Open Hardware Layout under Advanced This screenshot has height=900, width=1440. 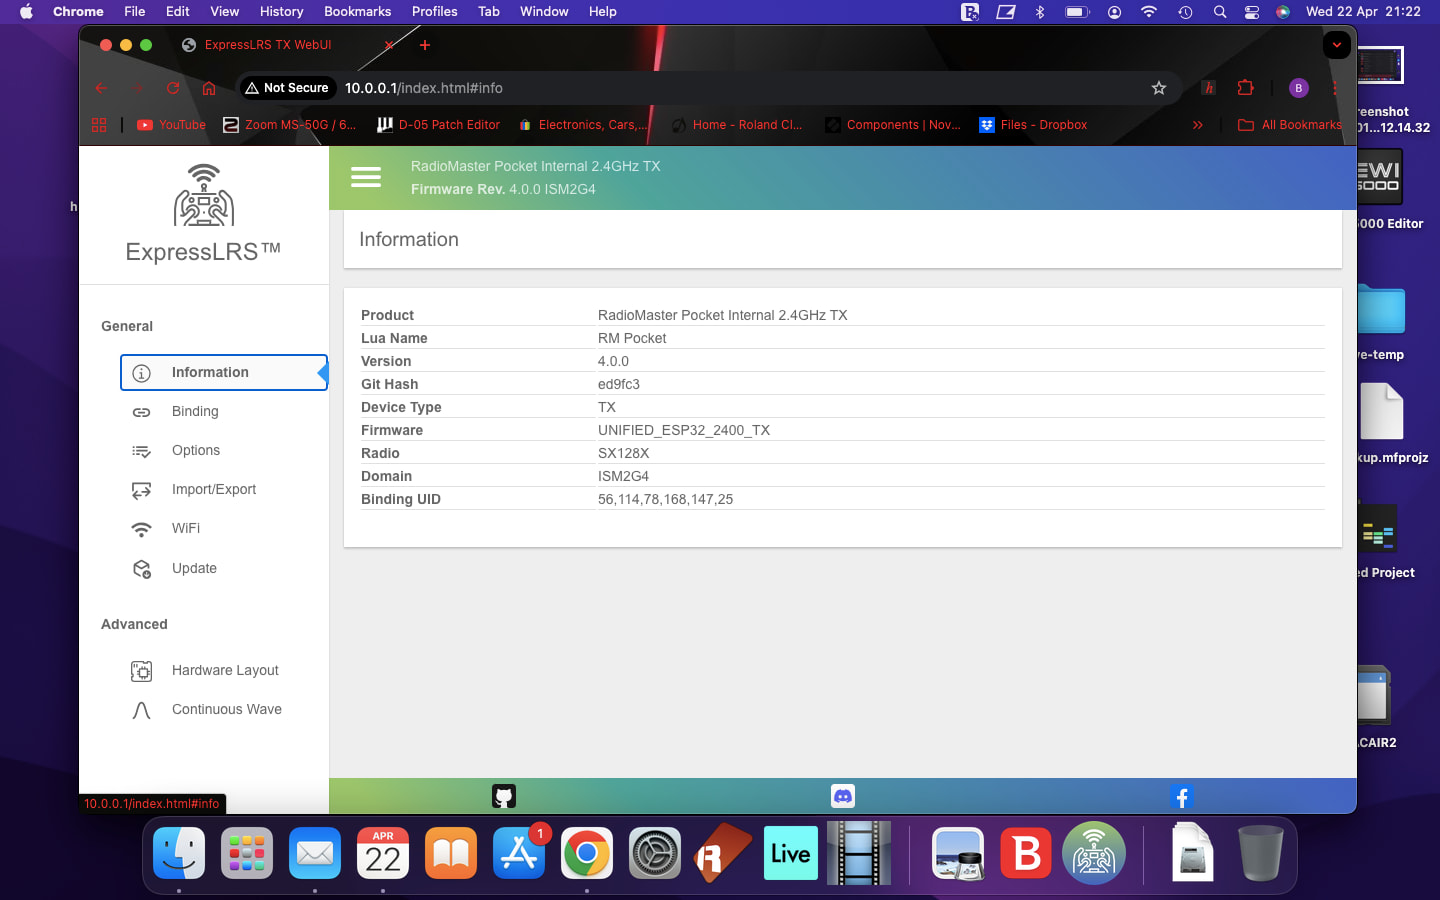225,670
